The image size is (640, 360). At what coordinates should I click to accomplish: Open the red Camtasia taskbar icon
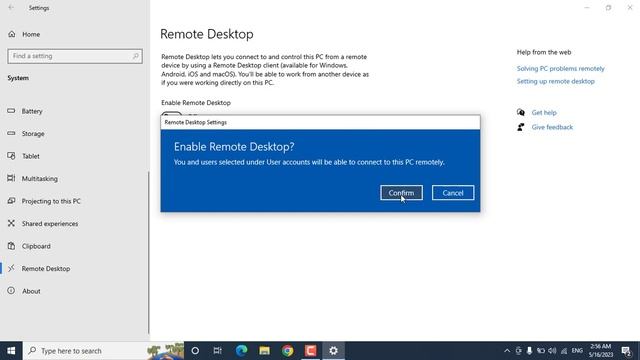pos(310,351)
